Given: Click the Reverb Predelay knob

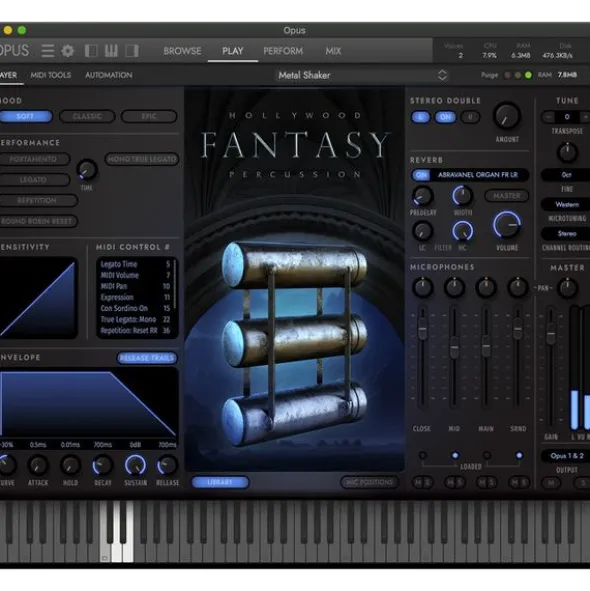Looking at the screenshot, I should (423, 196).
